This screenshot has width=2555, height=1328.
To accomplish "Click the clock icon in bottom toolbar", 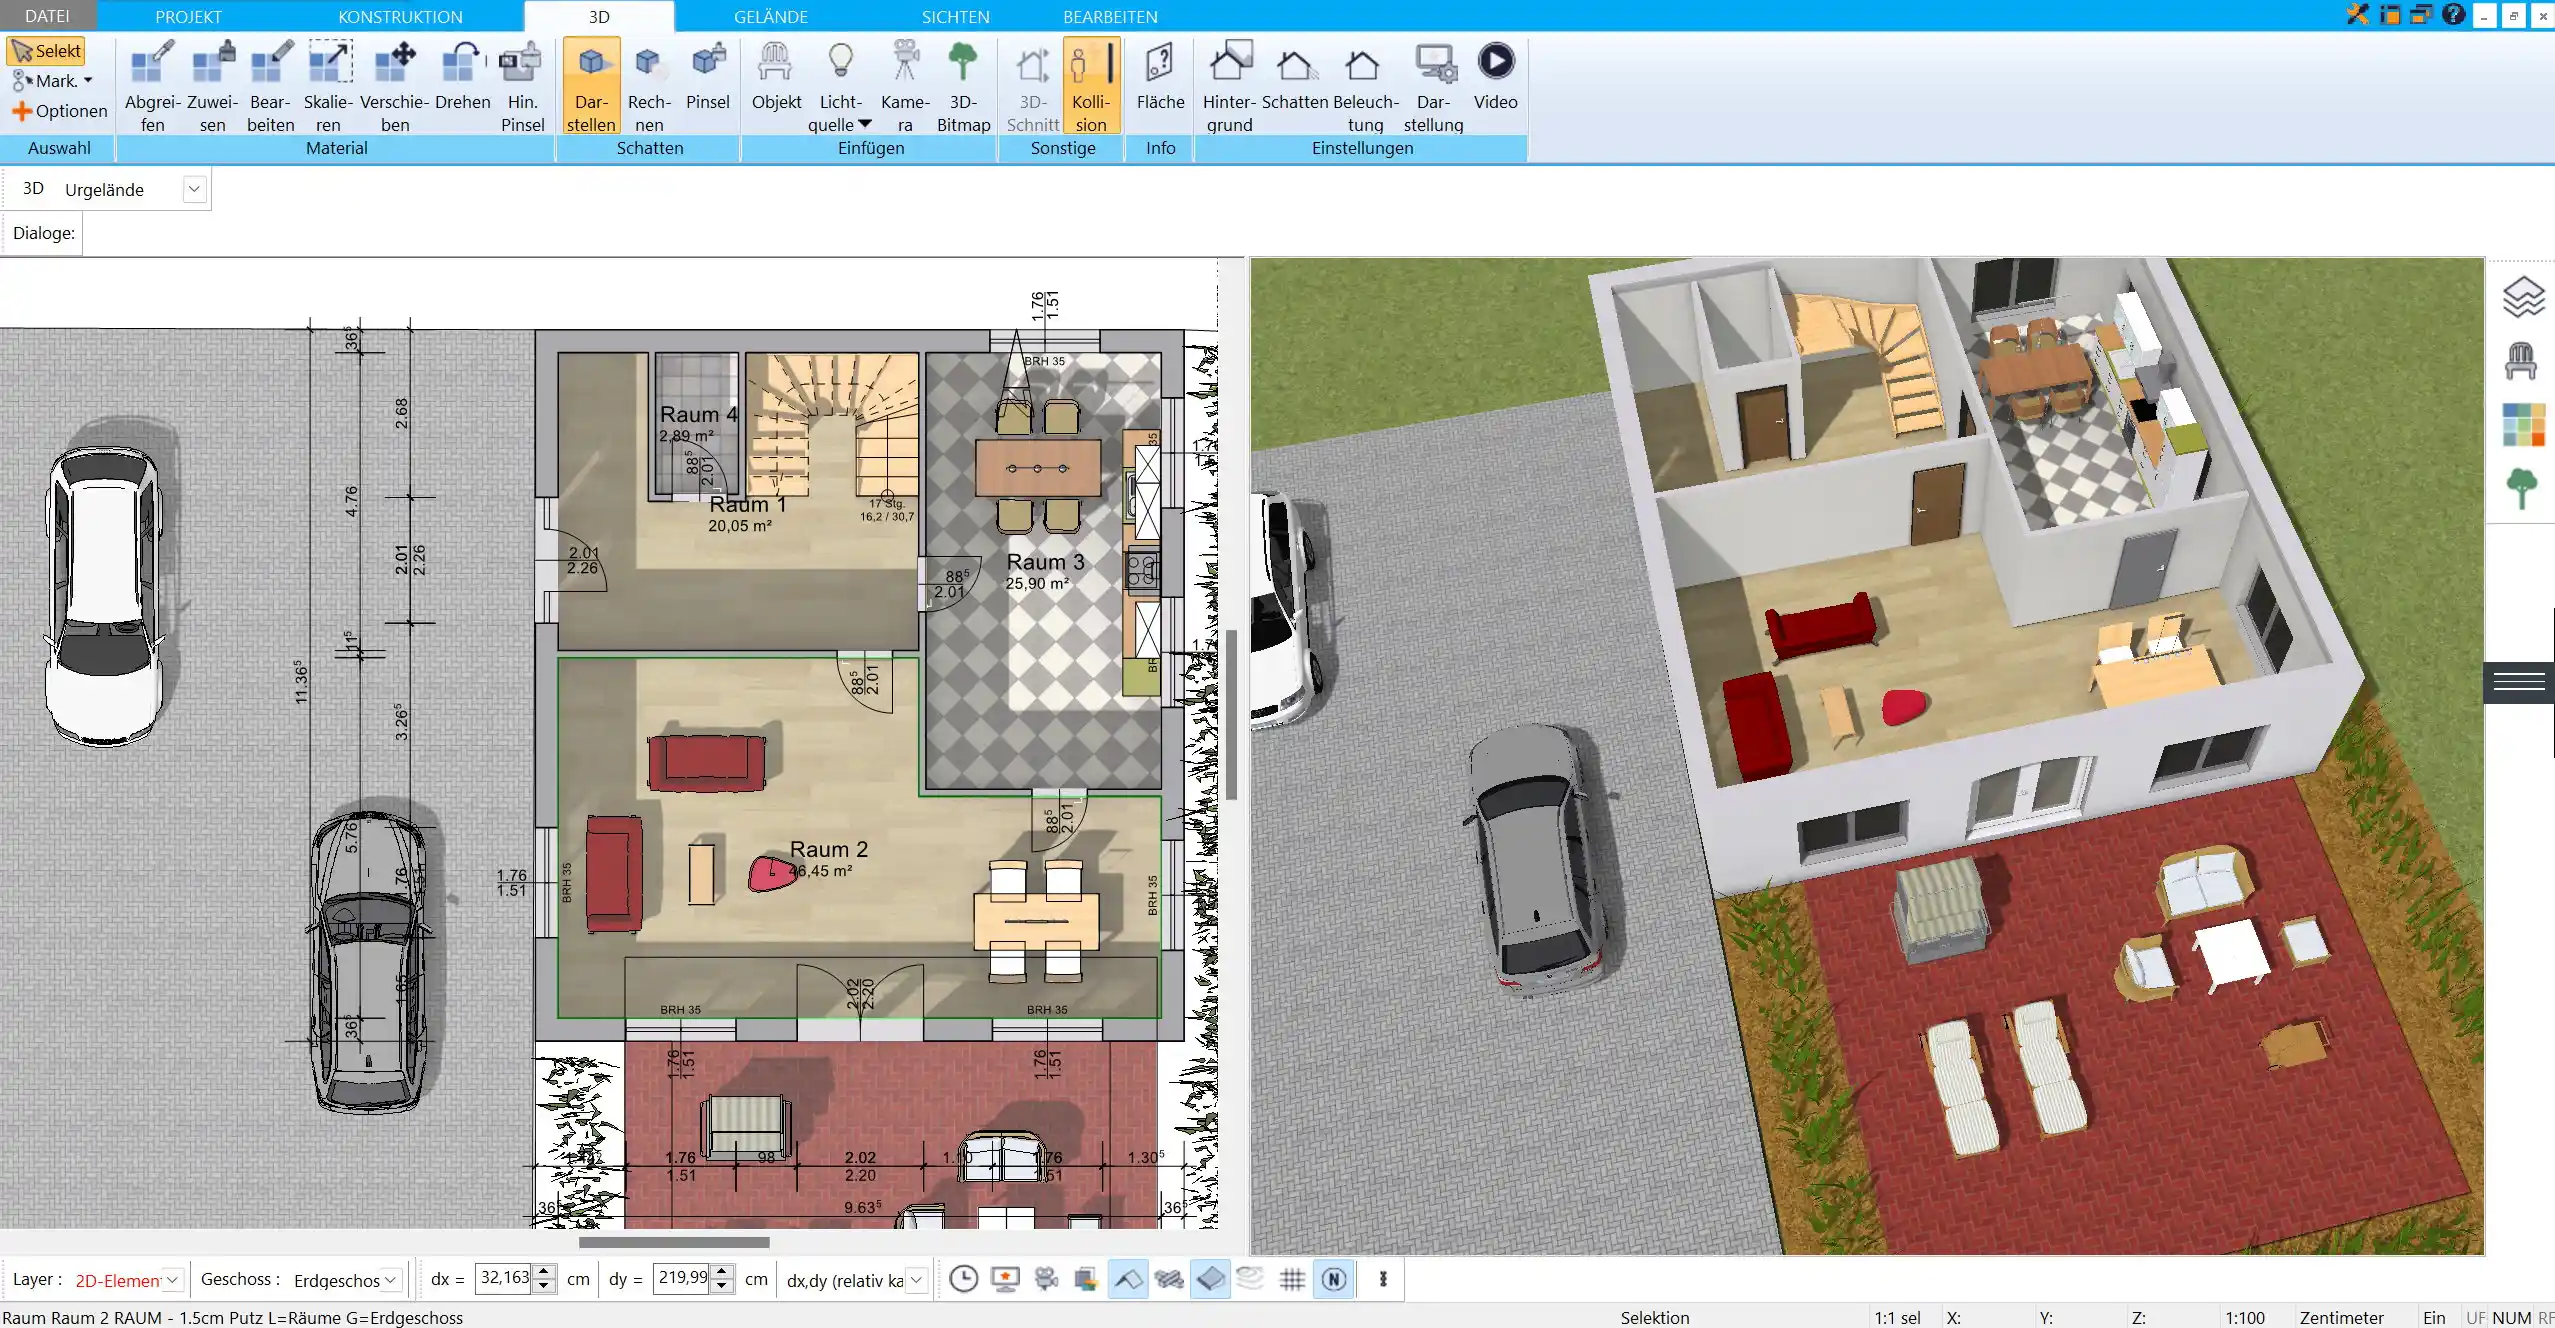I will (963, 1279).
